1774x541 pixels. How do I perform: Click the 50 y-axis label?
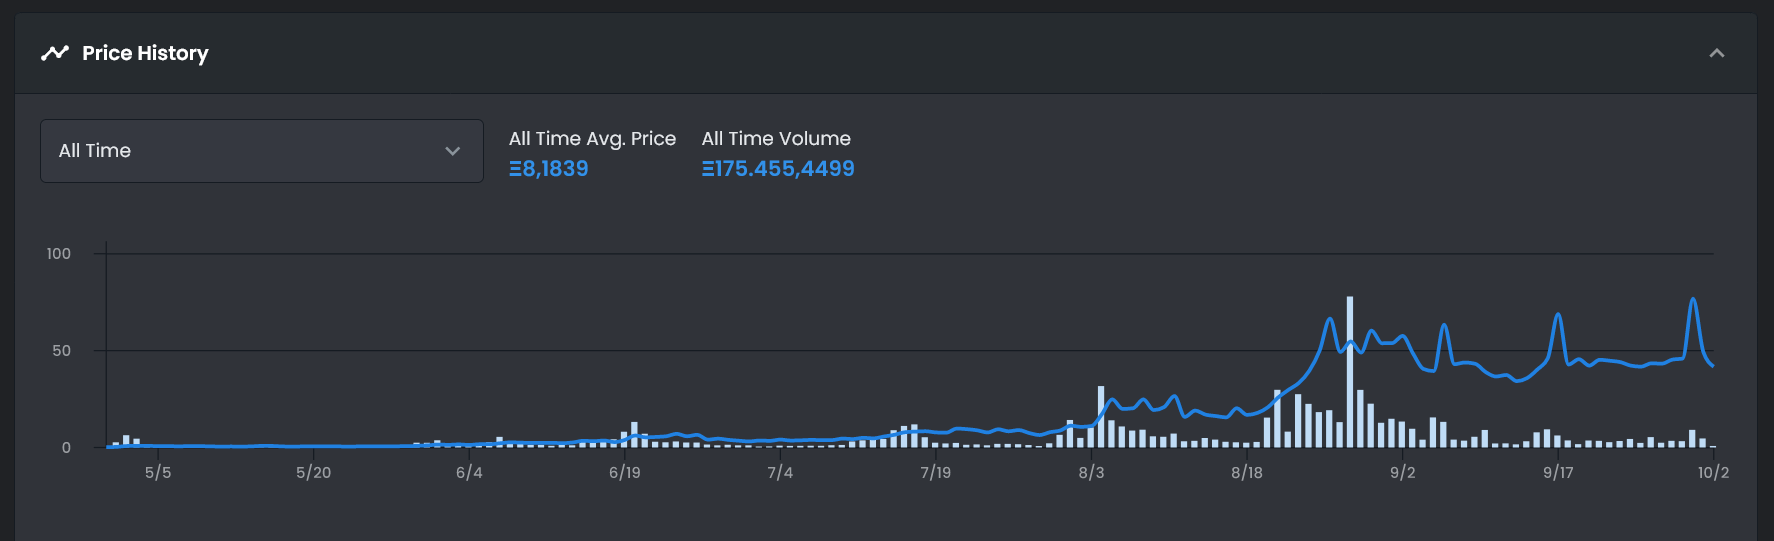(x=62, y=351)
